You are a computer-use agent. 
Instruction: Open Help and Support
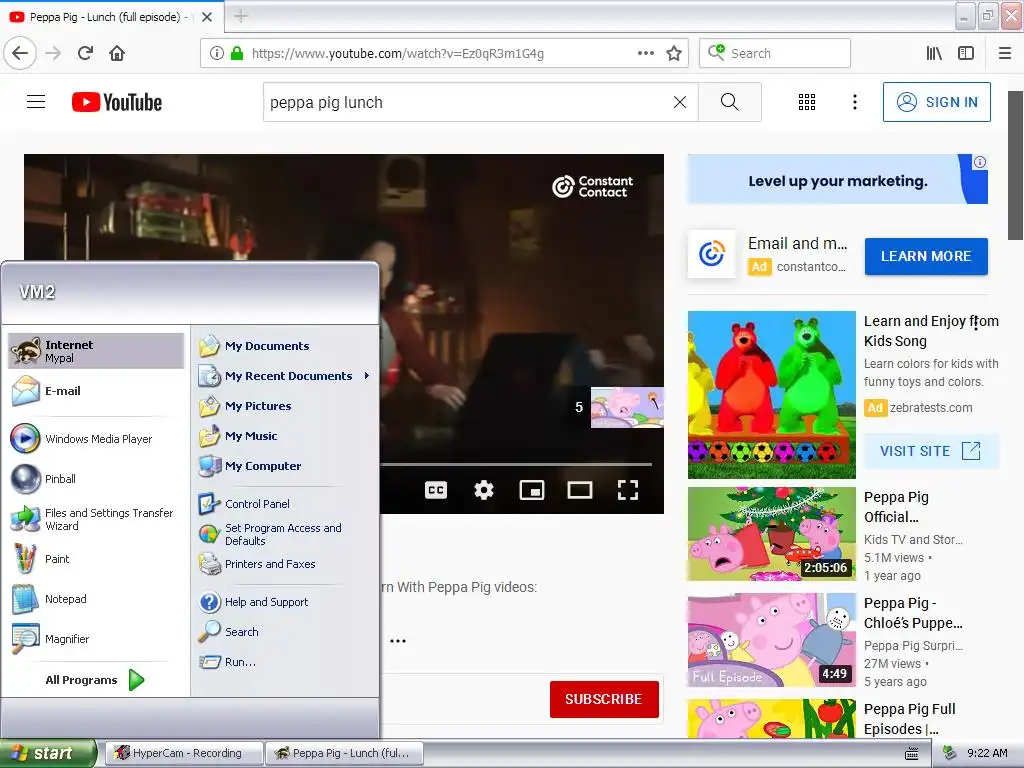[x=285, y=601]
